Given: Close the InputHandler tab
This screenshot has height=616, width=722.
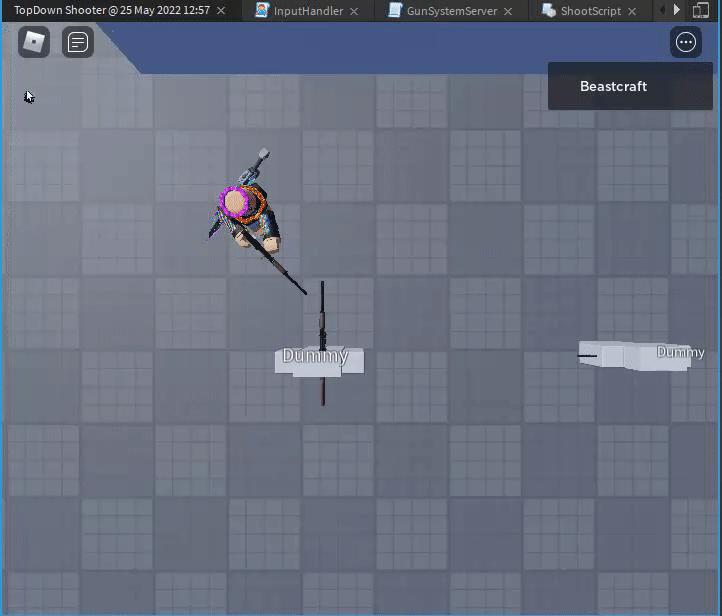Looking at the screenshot, I should [354, 11].
